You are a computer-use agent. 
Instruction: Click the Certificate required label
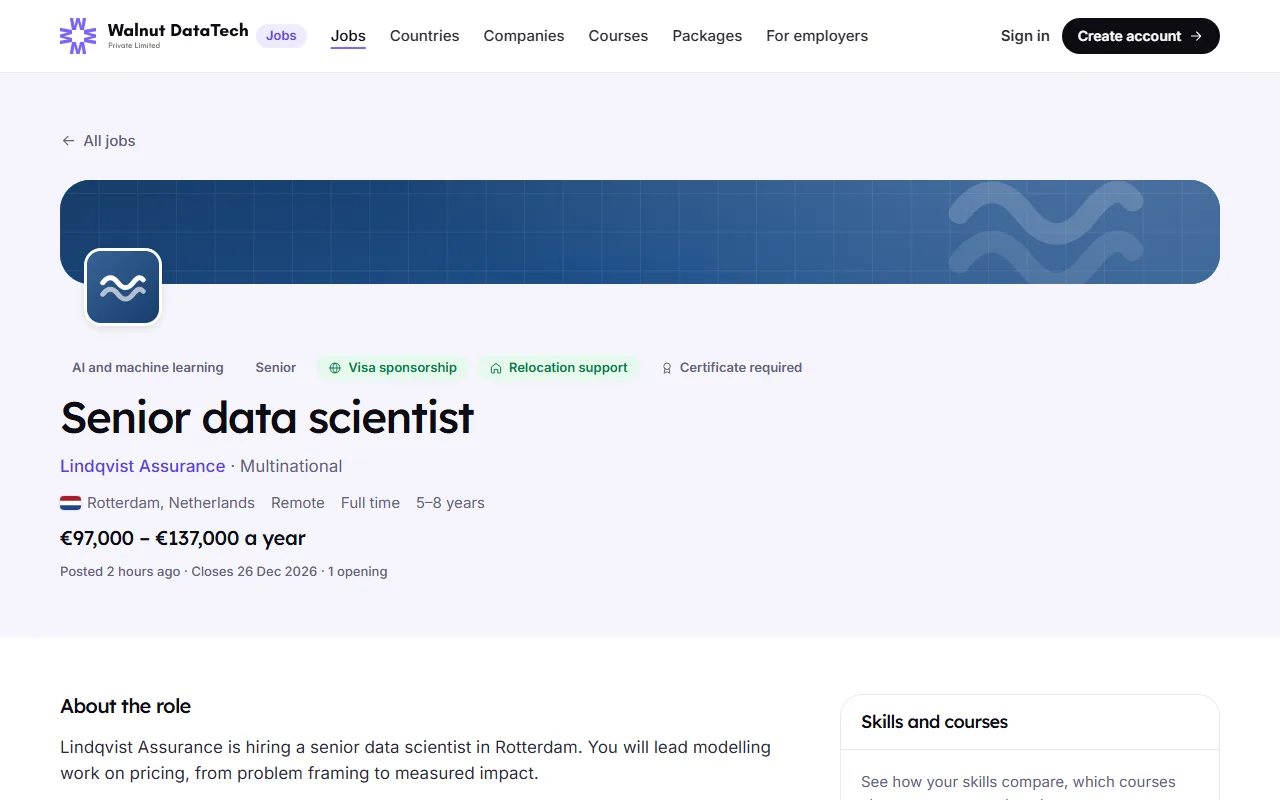[x=741, y=368]
